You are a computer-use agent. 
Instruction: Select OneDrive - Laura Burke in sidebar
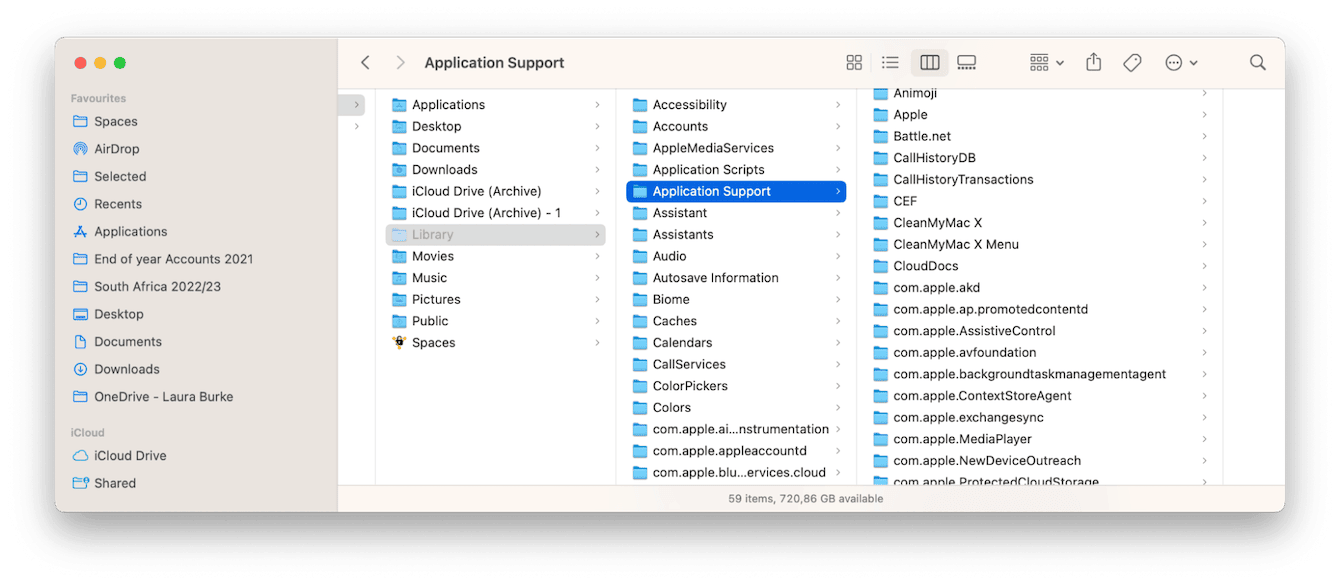(163, 397)
